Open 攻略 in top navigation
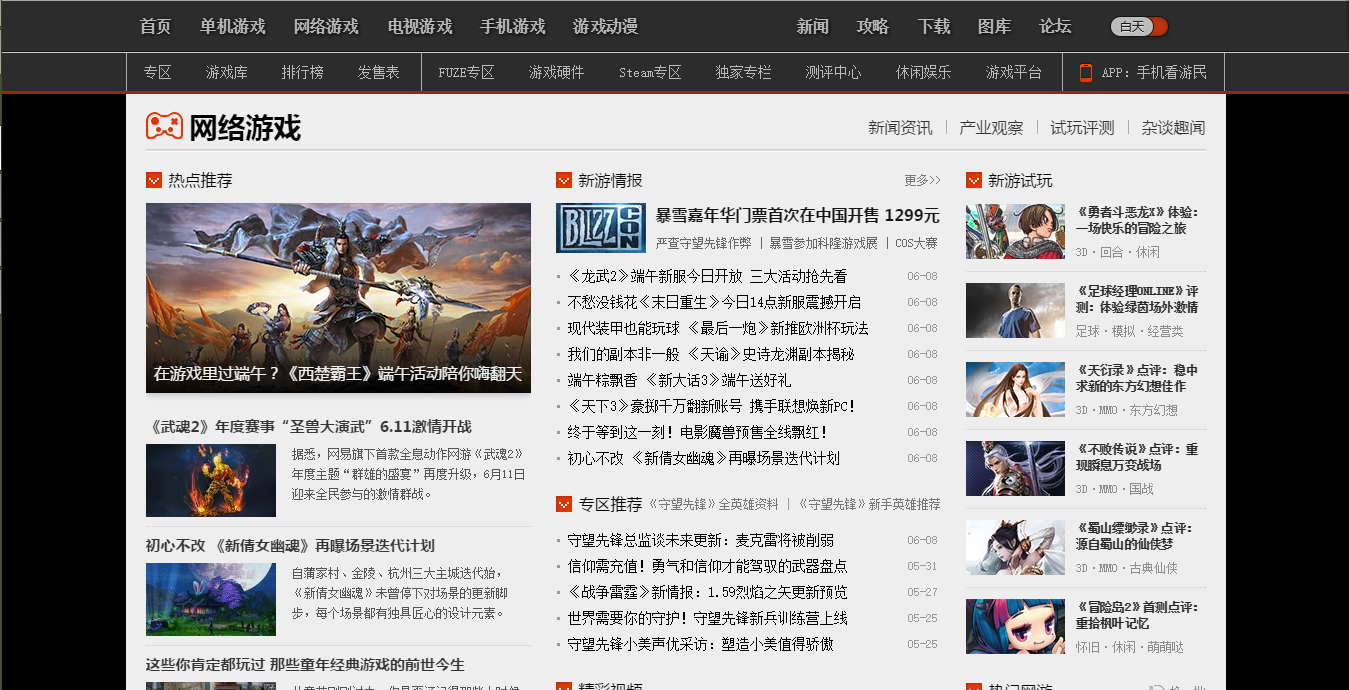 tap(873, 26)
